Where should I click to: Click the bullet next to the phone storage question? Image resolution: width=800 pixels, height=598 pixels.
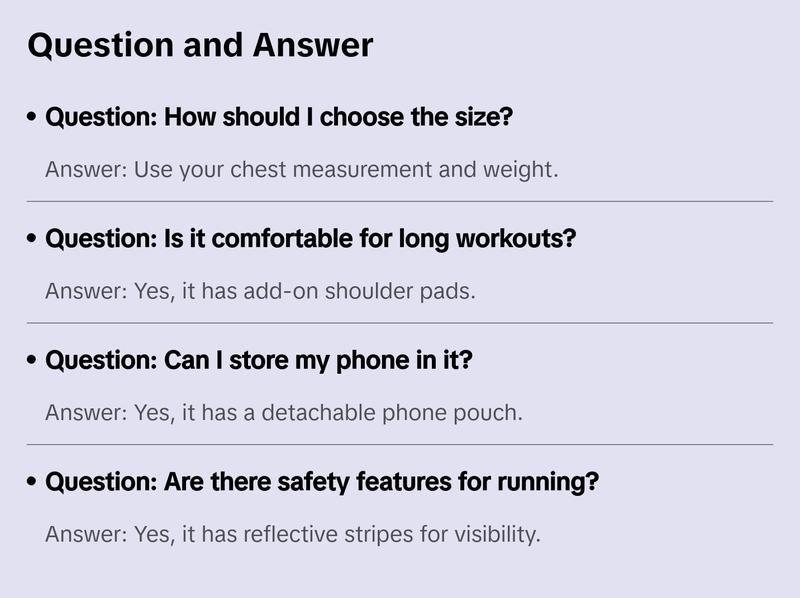(x=33, y=361)
